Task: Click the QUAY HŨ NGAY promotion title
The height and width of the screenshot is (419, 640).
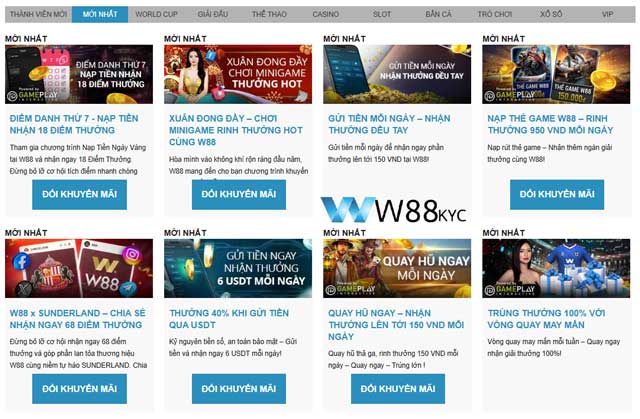Action: [x=388, y=323]
